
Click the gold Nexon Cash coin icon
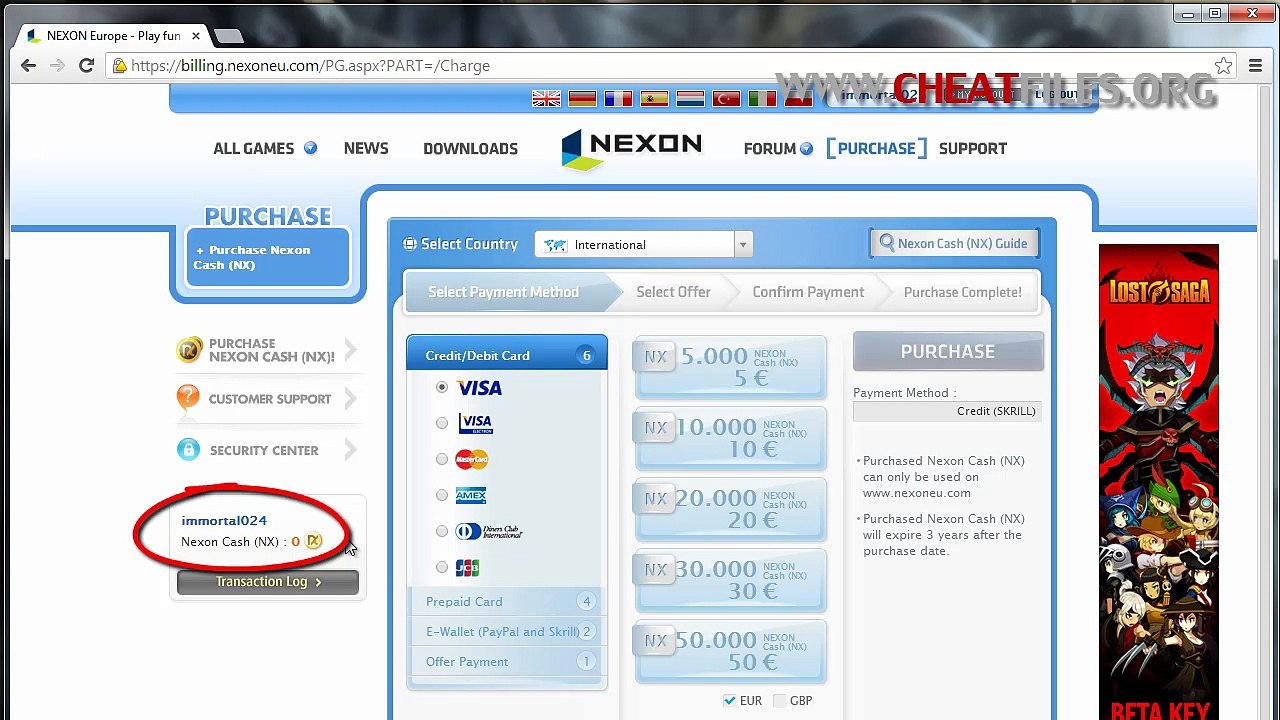[x=189, y=349]
